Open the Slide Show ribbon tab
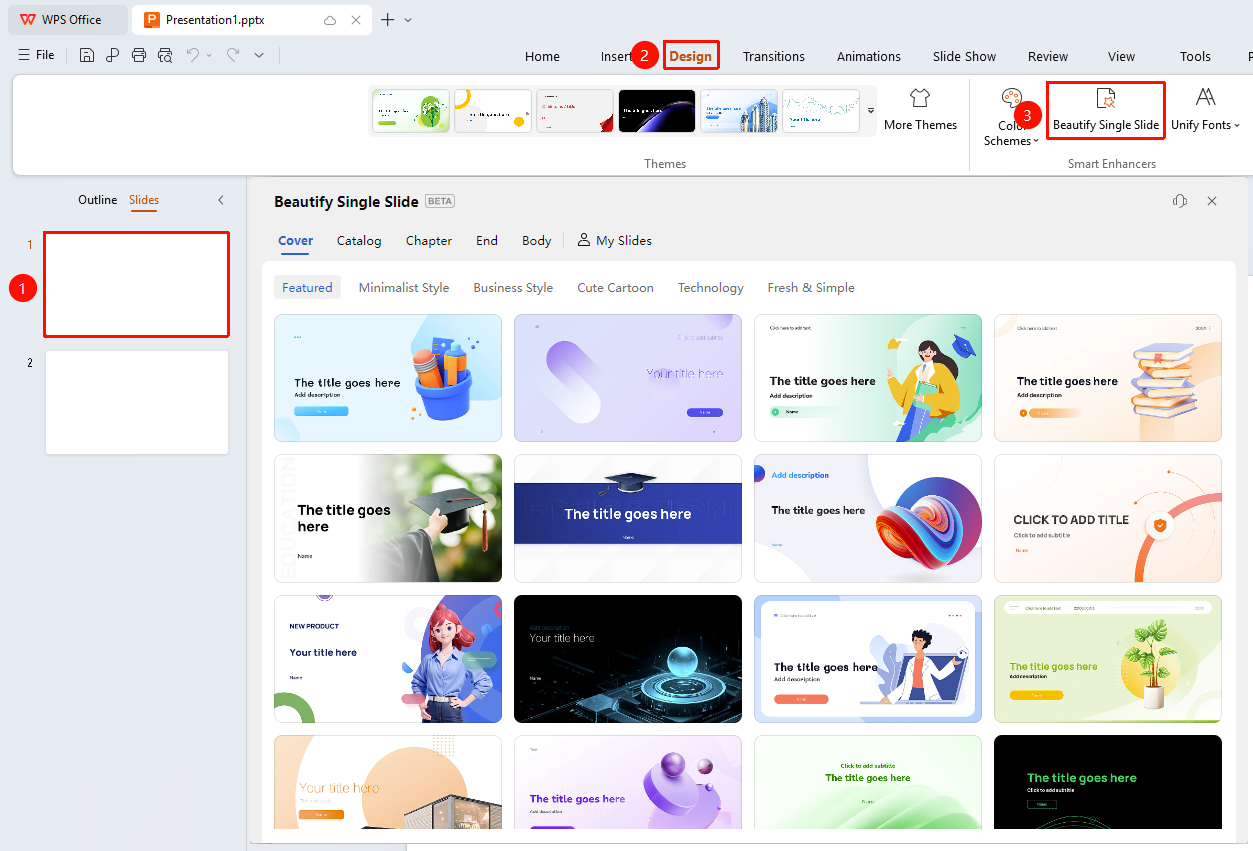The width and height of the screenshot is (1253, 851). tap(964, 56)
